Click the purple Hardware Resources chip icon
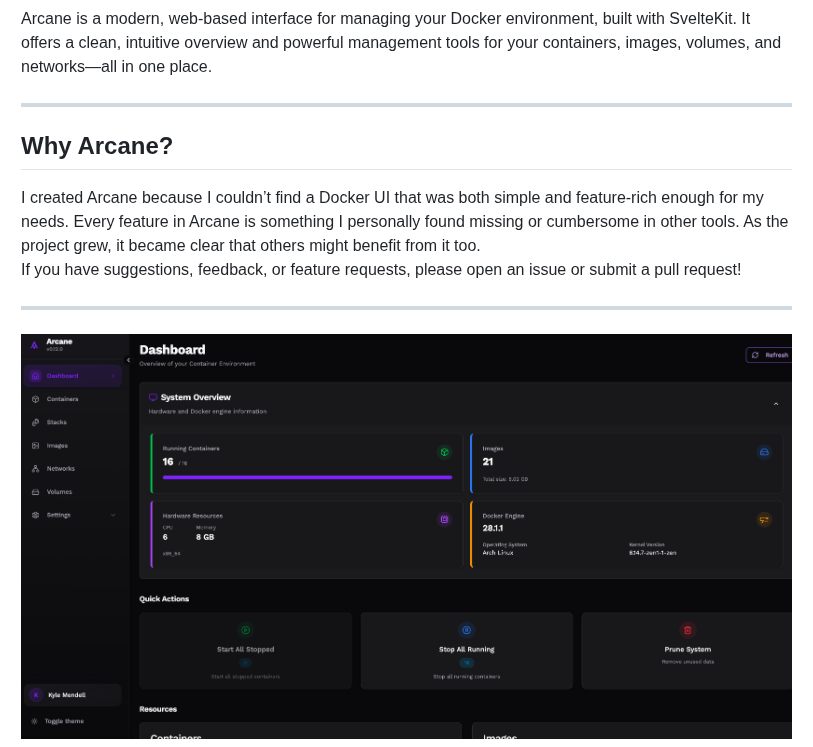The image size is (813, 747). [x=444, y=519]
